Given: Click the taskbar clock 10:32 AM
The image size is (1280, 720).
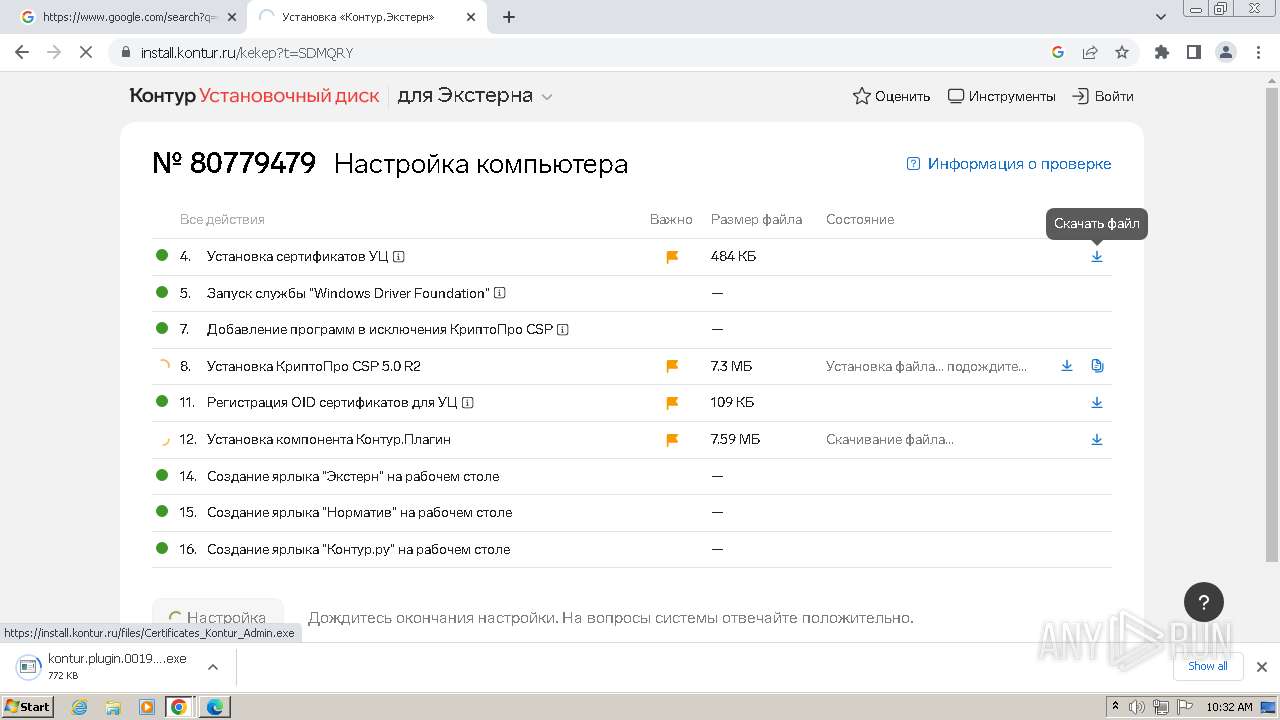Looking at the screenshot, I should (1229, 707).
